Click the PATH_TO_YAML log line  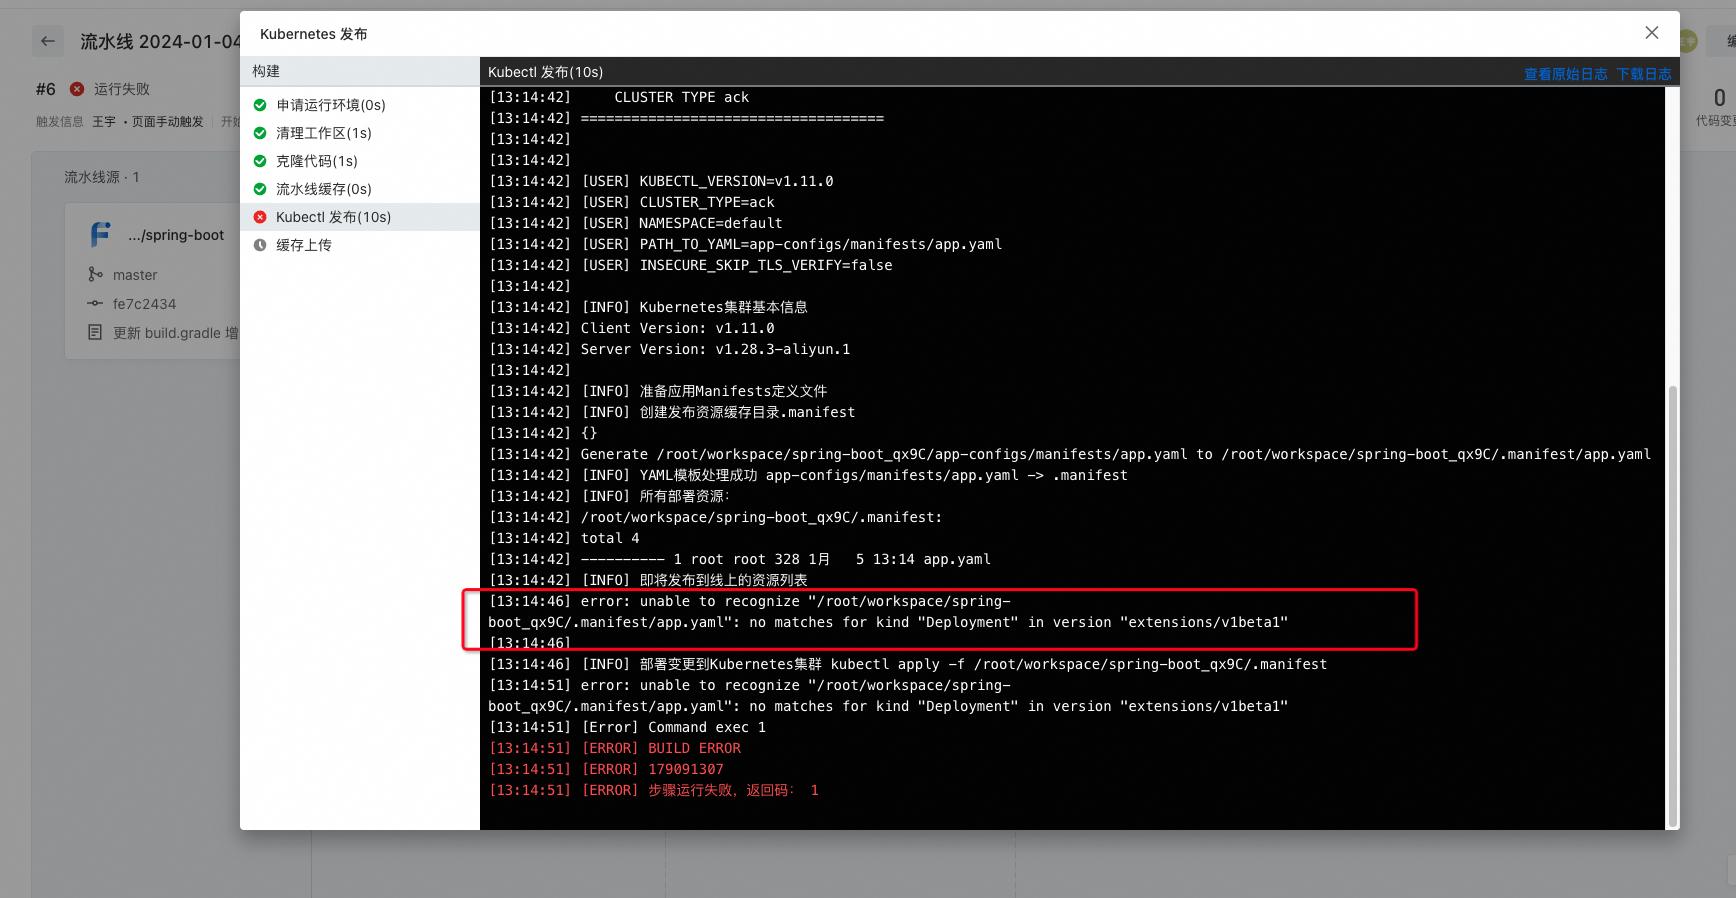[x=746, y=244]
